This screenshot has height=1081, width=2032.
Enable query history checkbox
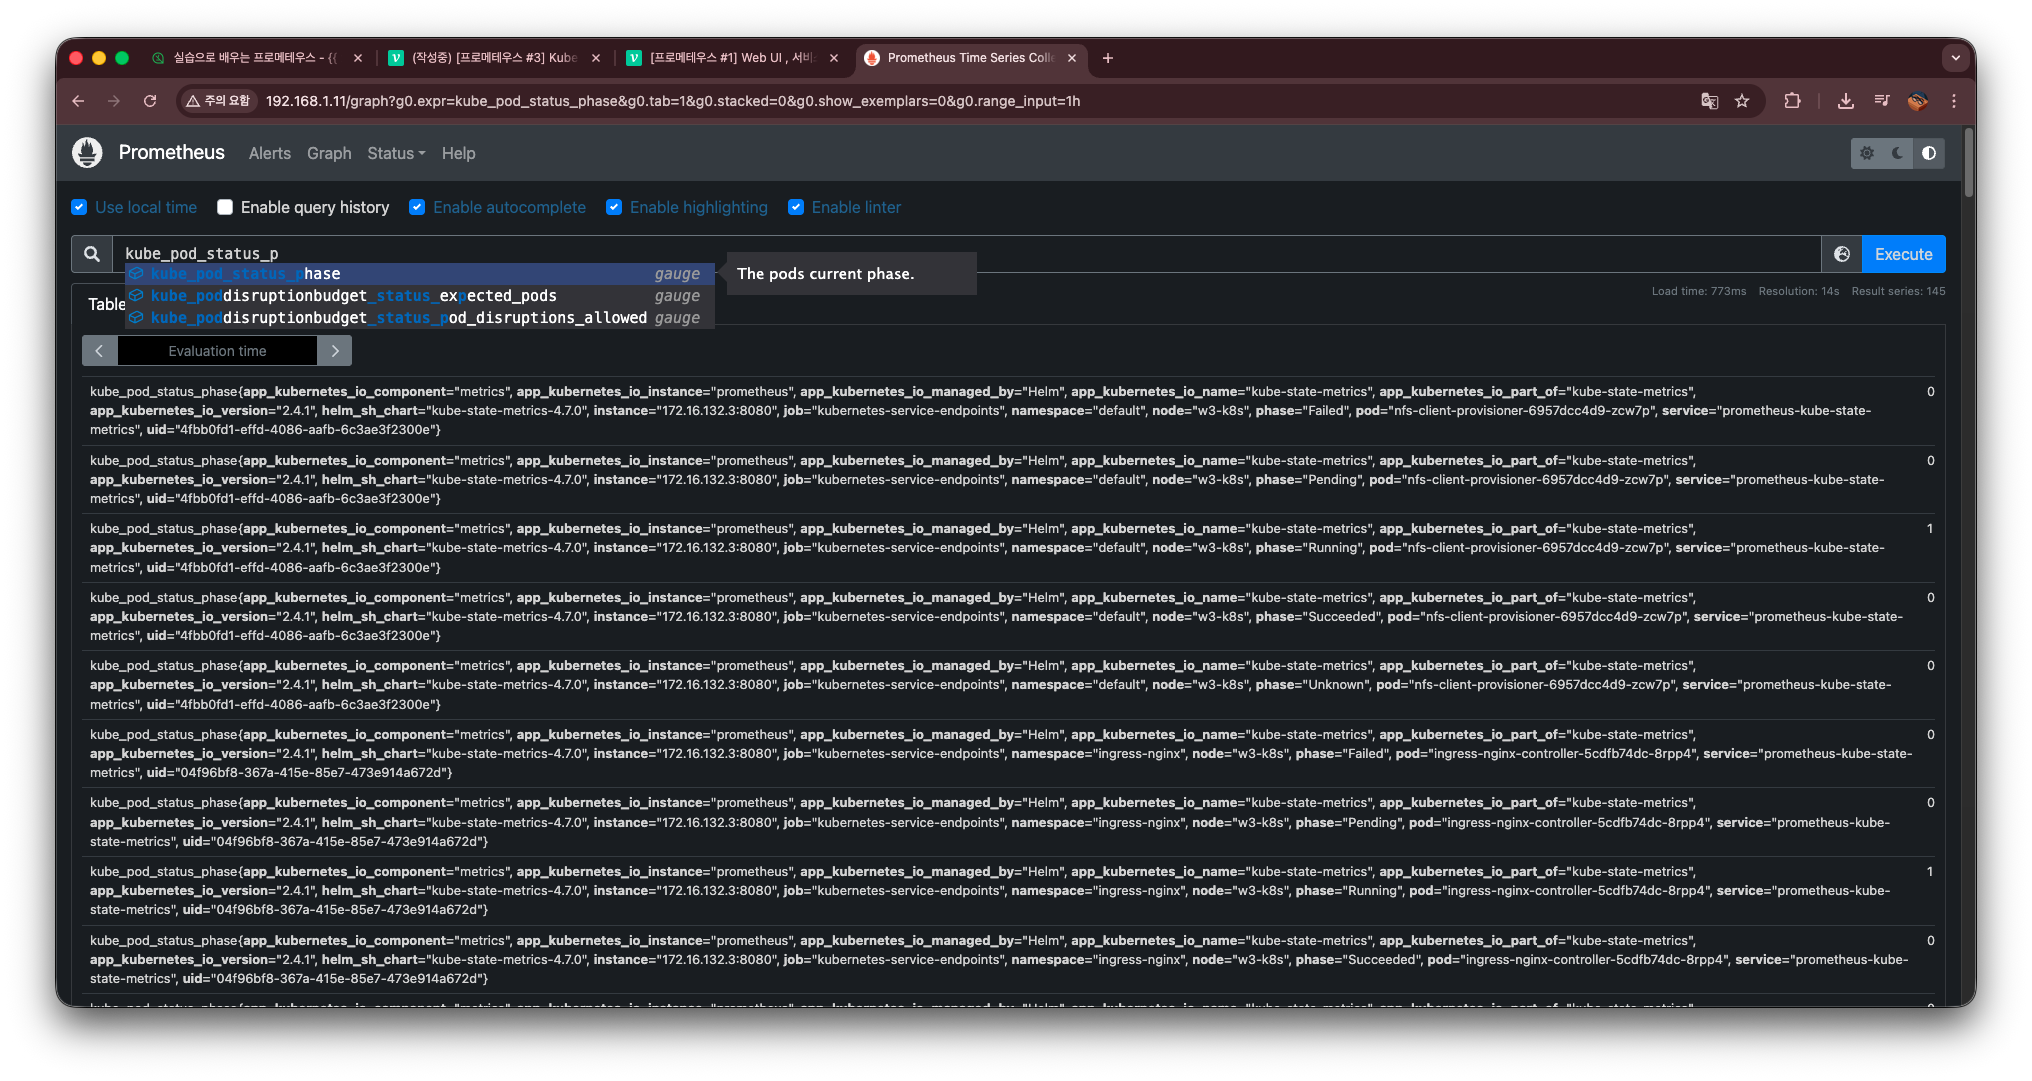[x=225, y=207]
